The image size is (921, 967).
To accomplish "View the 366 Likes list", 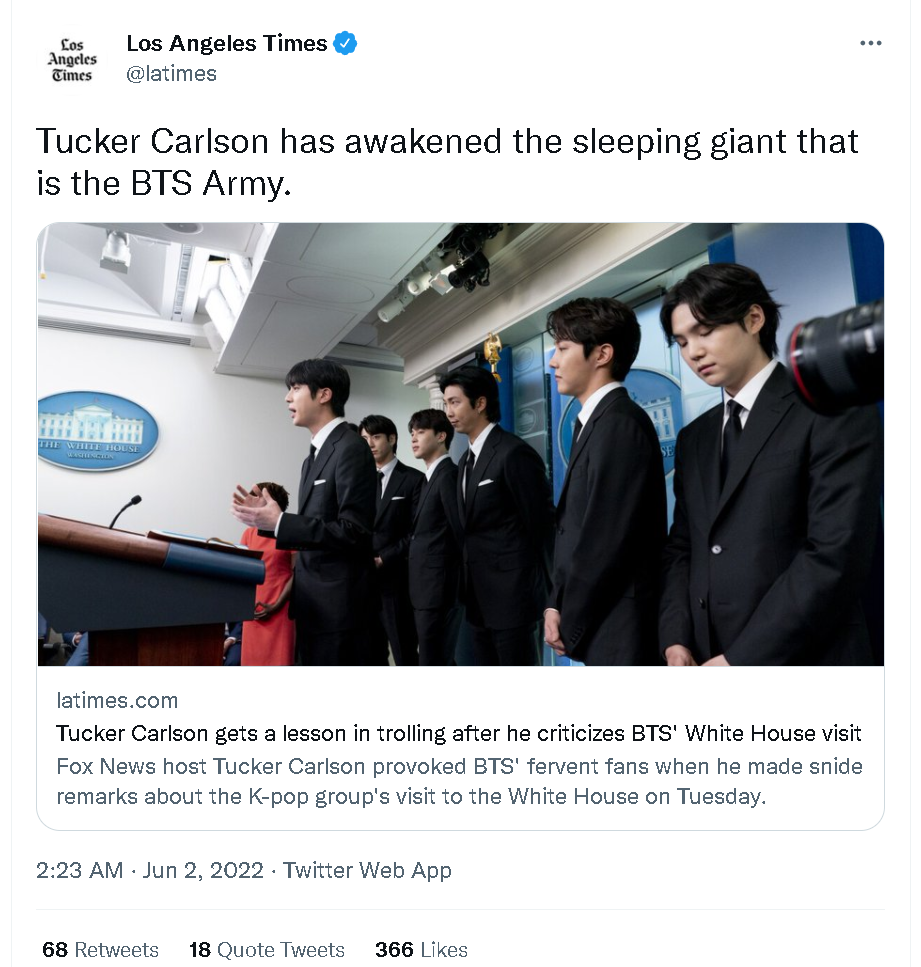I will pos(421,949).
